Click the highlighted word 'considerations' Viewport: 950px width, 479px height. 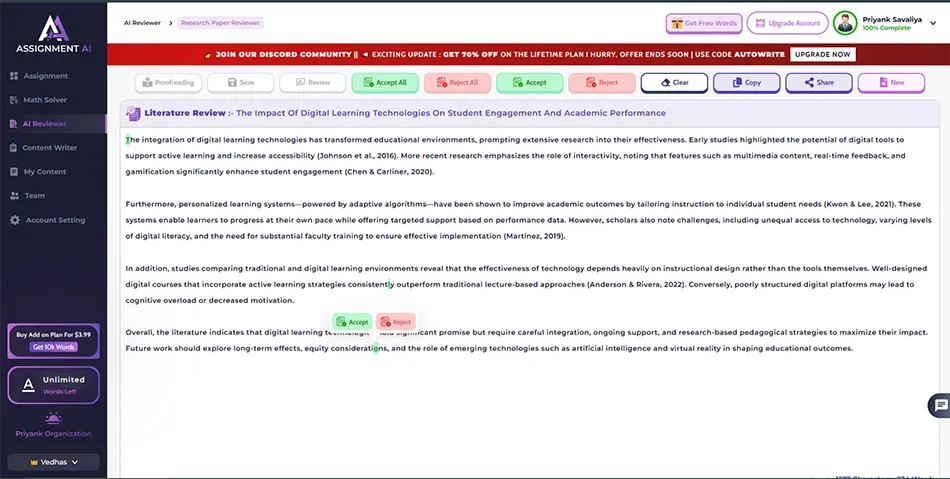coord(359,349)
